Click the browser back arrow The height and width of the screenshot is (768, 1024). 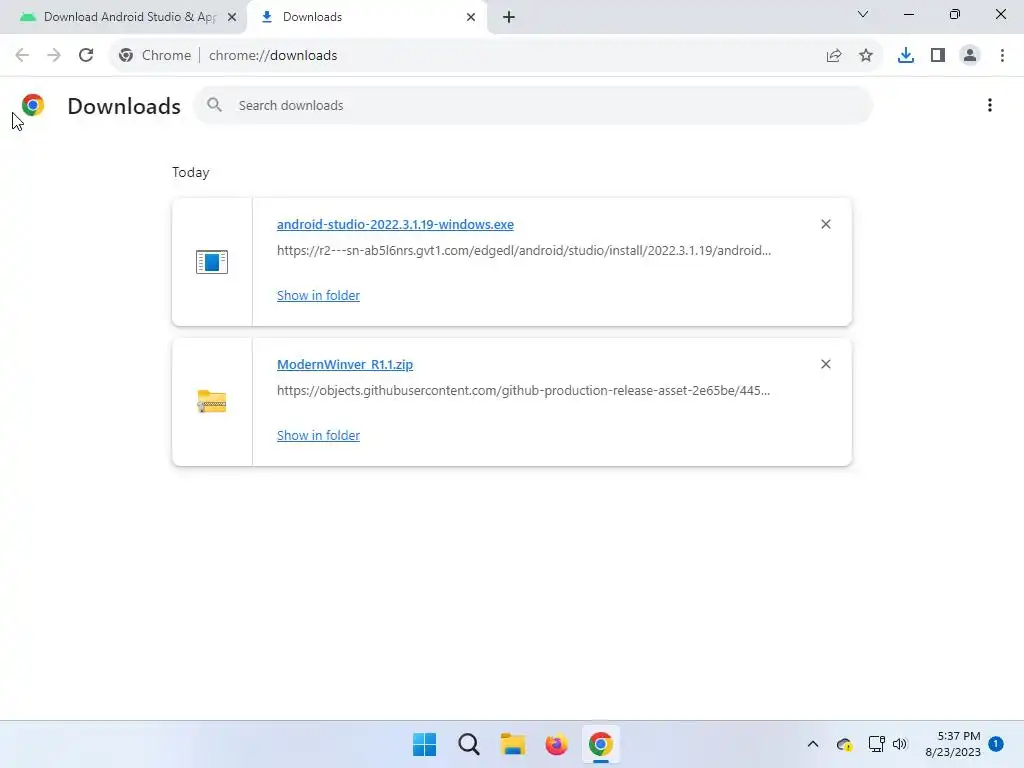(22, 55)
